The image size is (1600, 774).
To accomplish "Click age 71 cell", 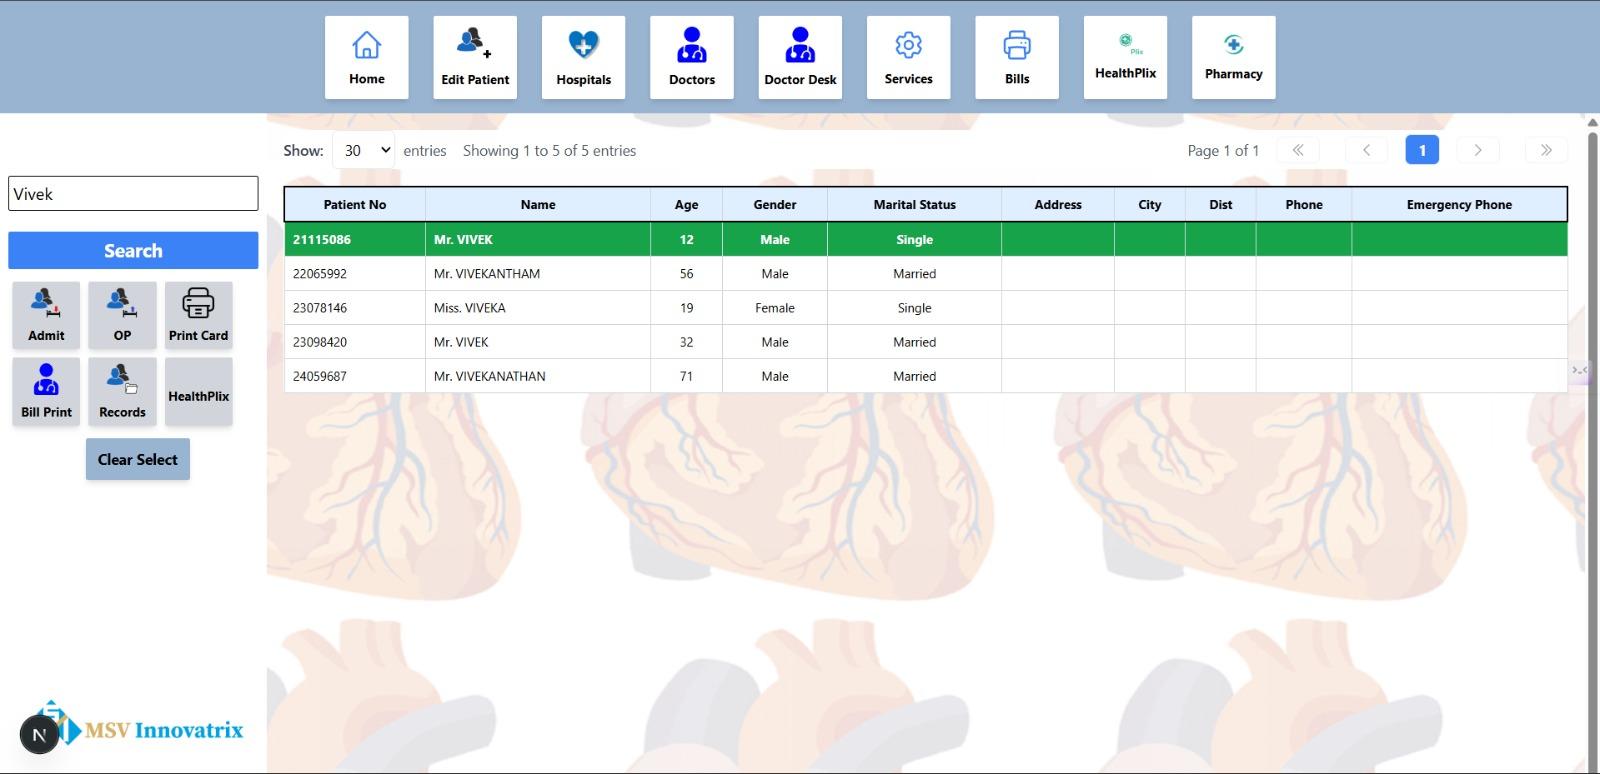I will tap(686, 376).
